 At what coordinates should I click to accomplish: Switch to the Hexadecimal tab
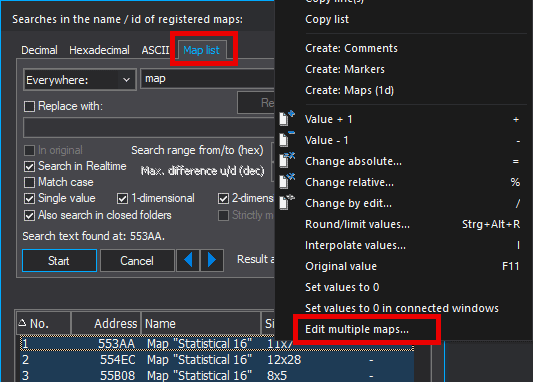point(99,50)
